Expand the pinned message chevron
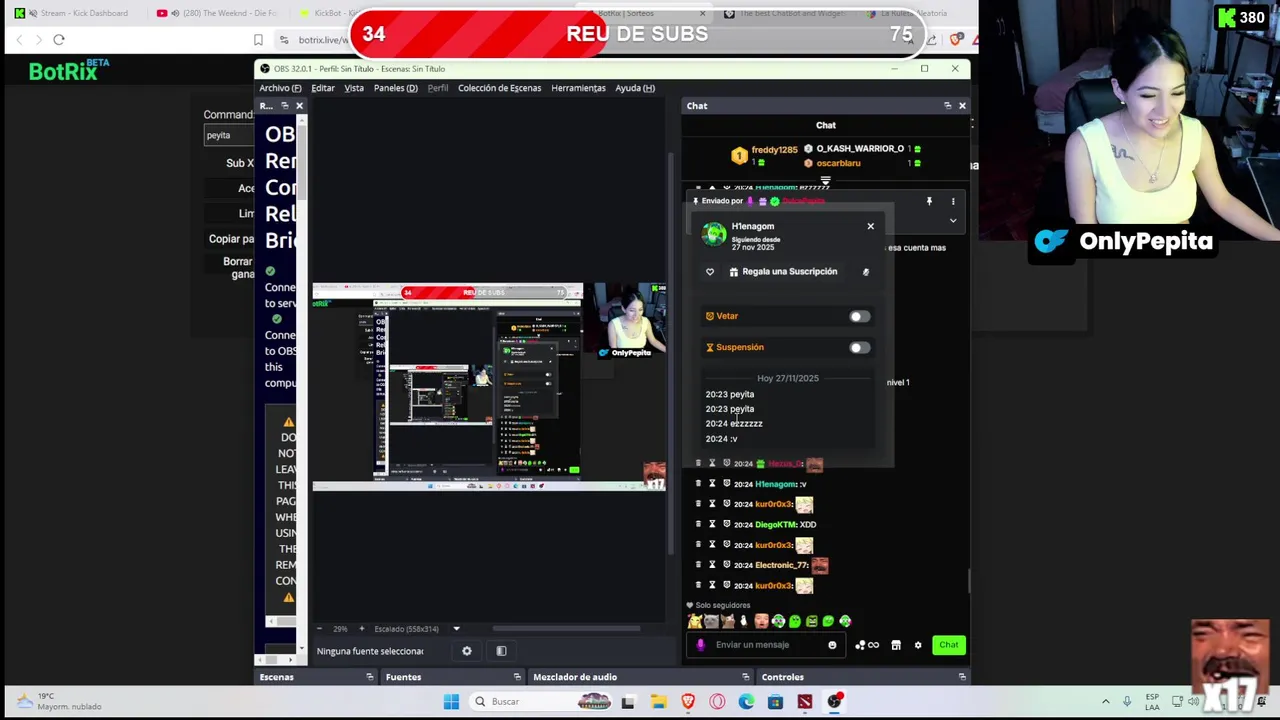The width and height of the screenshot is (1280, 720). click(953, 221)
